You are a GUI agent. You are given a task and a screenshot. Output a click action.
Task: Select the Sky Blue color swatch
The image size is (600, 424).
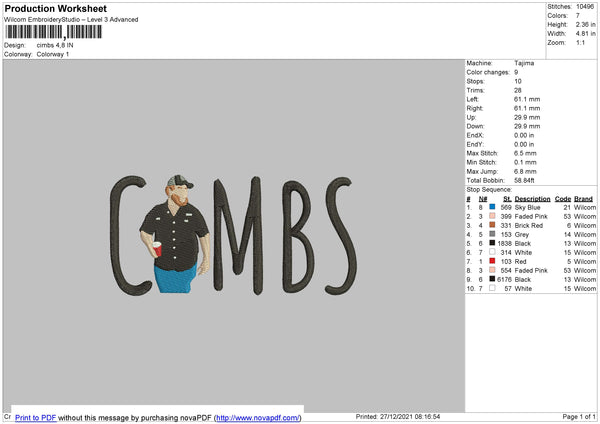[492, 207]
